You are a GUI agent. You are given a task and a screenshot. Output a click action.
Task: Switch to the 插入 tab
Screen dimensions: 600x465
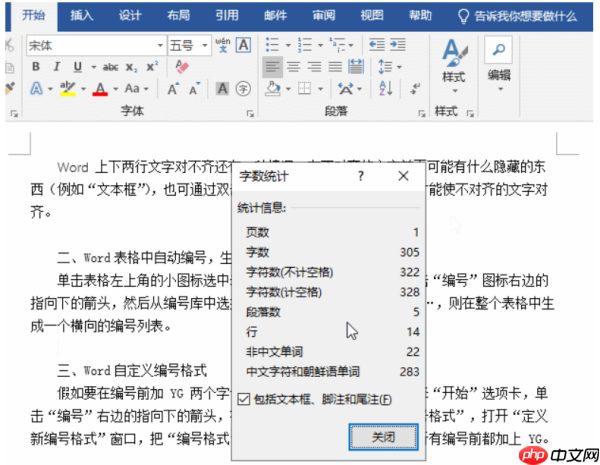82,16
